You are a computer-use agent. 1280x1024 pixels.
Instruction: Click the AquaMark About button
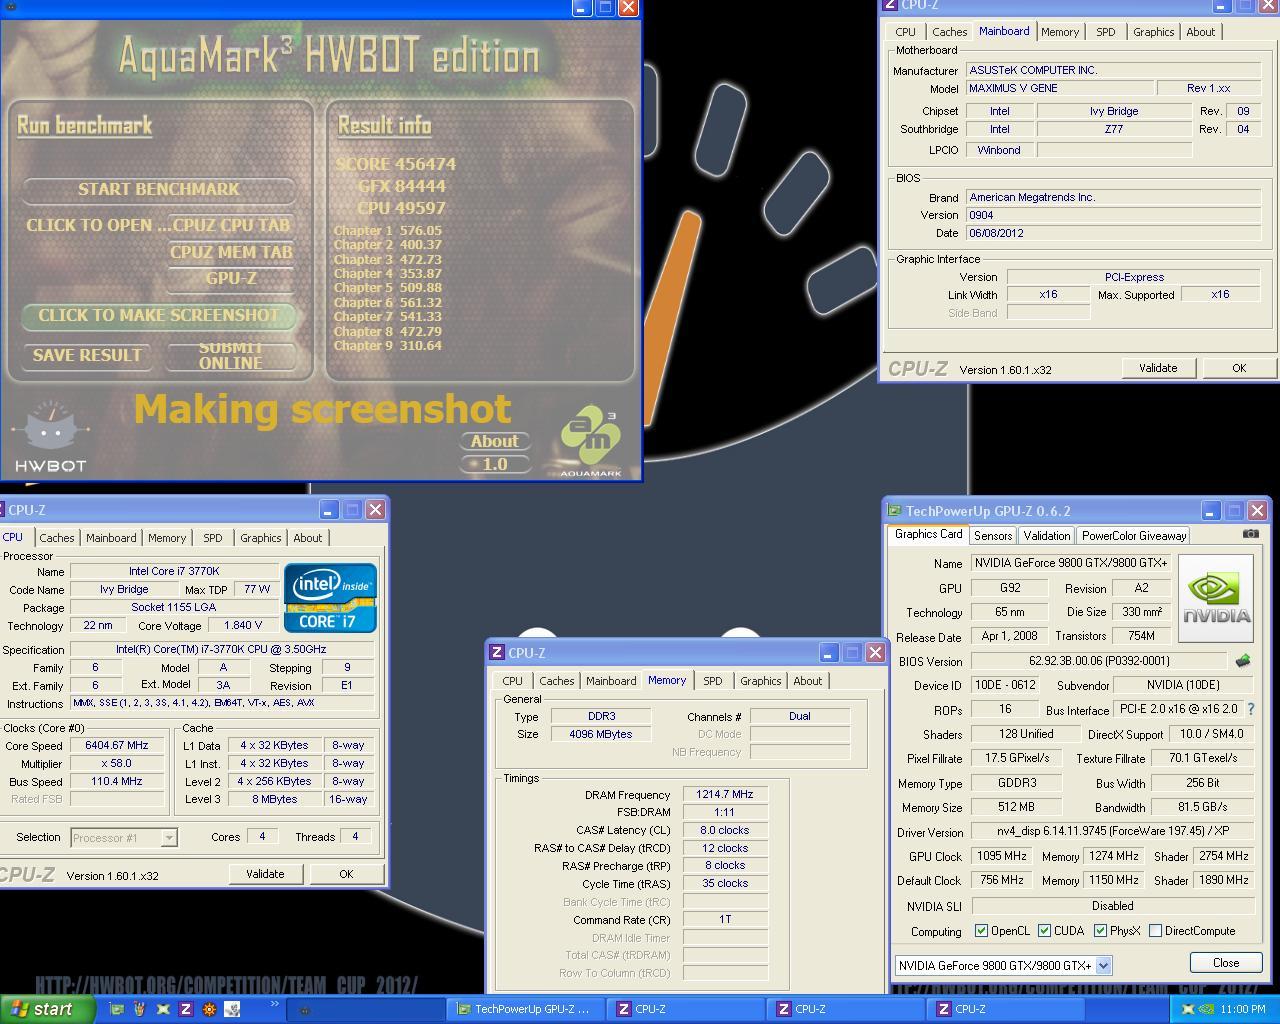[495, 441]
